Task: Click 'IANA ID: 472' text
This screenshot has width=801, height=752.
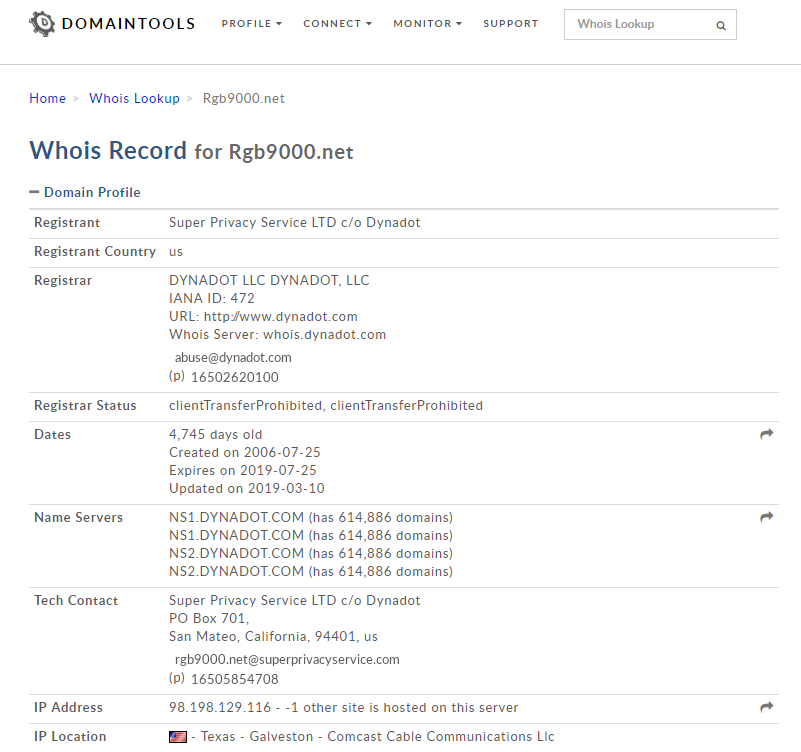Action: coord(211,298)
